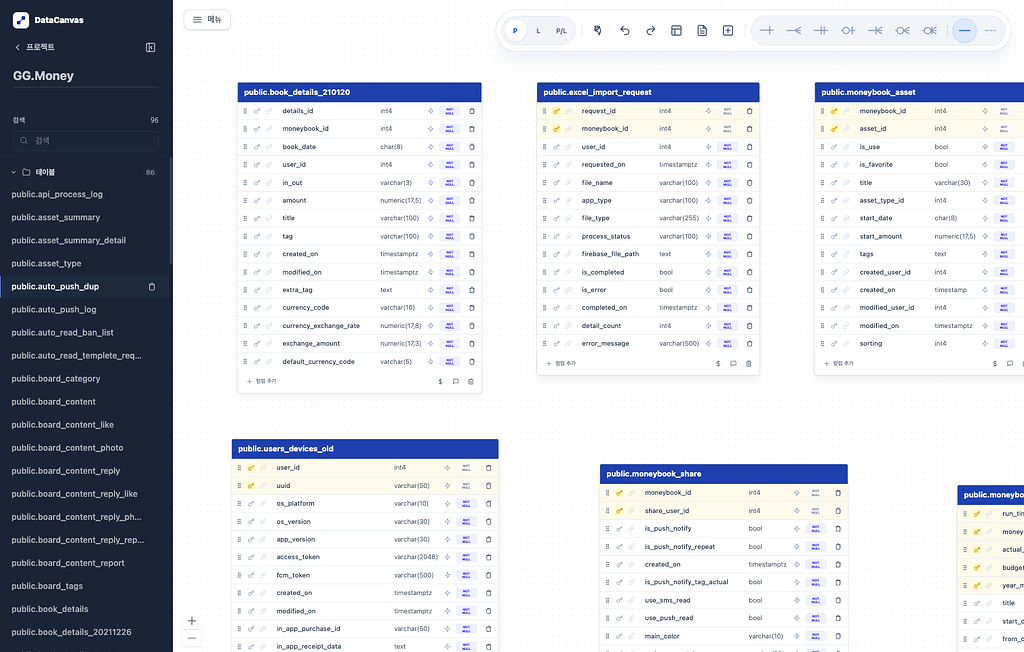The image size is (1024, 652).
Task: Delete the file_name column in excel_import_request
Action: coord(749,183)
